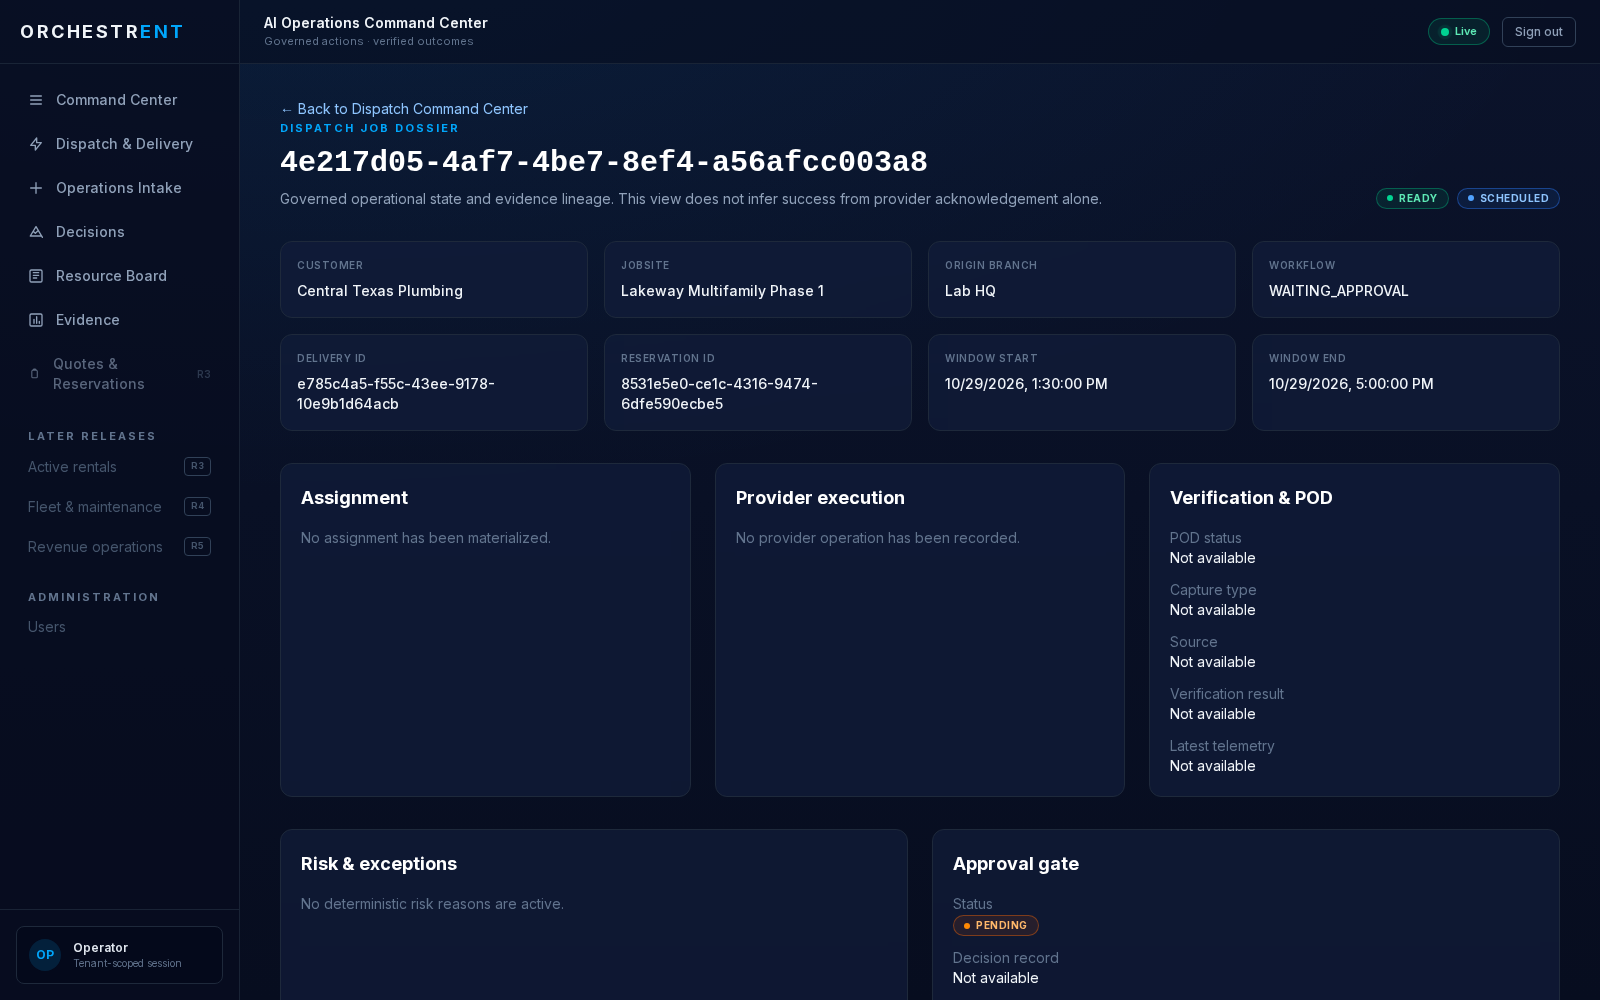Click the R5 badge beside Revenue operations

[197, 546]
